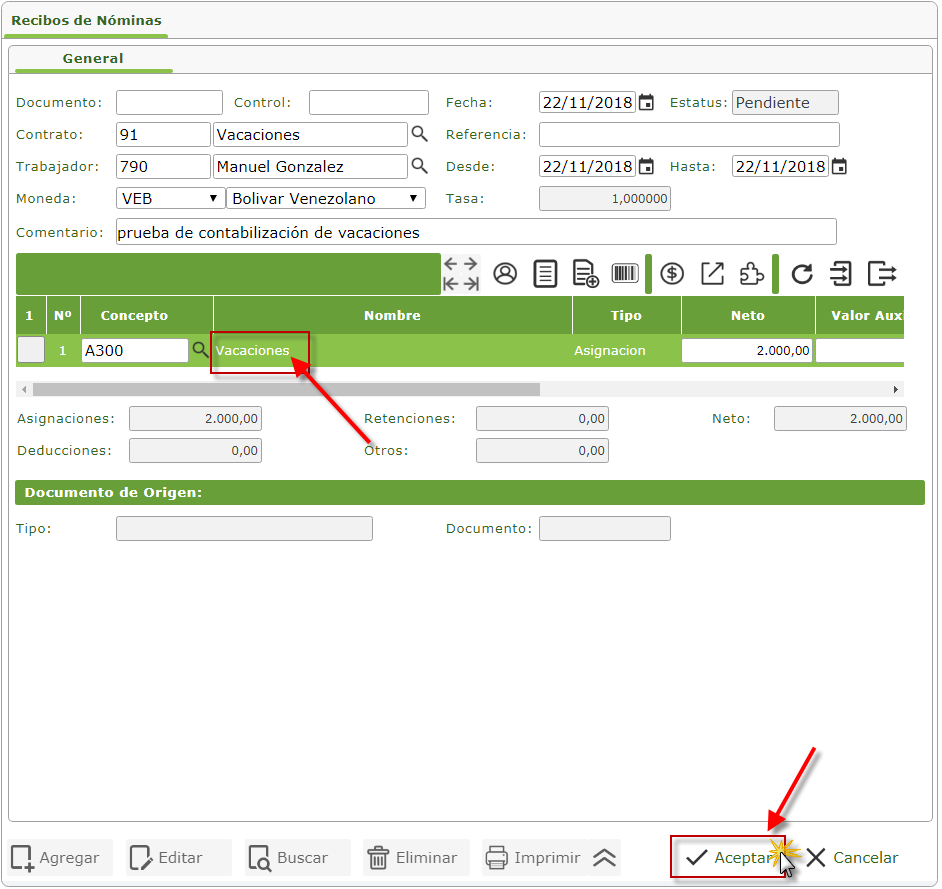This screenshot has width=942, height=889.
Task: Click the worker profile icon in grid toolbar
Action: click(505, 274)
